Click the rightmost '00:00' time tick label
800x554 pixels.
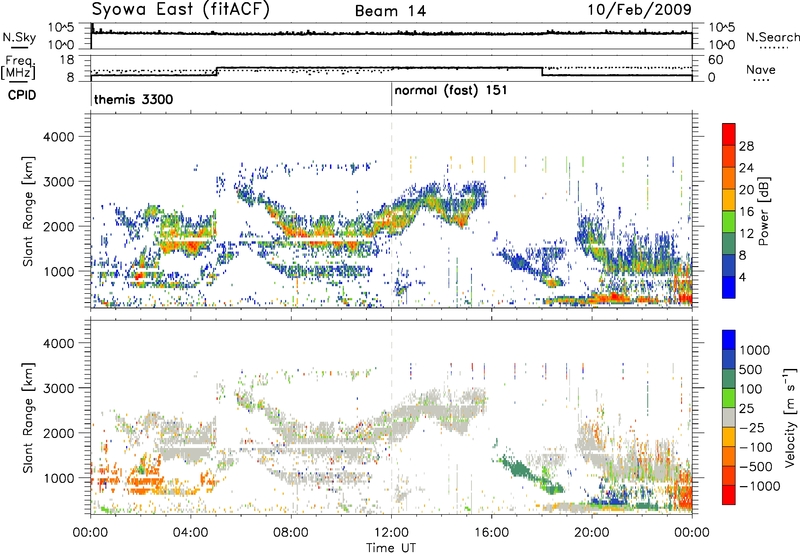click(692, 533)
